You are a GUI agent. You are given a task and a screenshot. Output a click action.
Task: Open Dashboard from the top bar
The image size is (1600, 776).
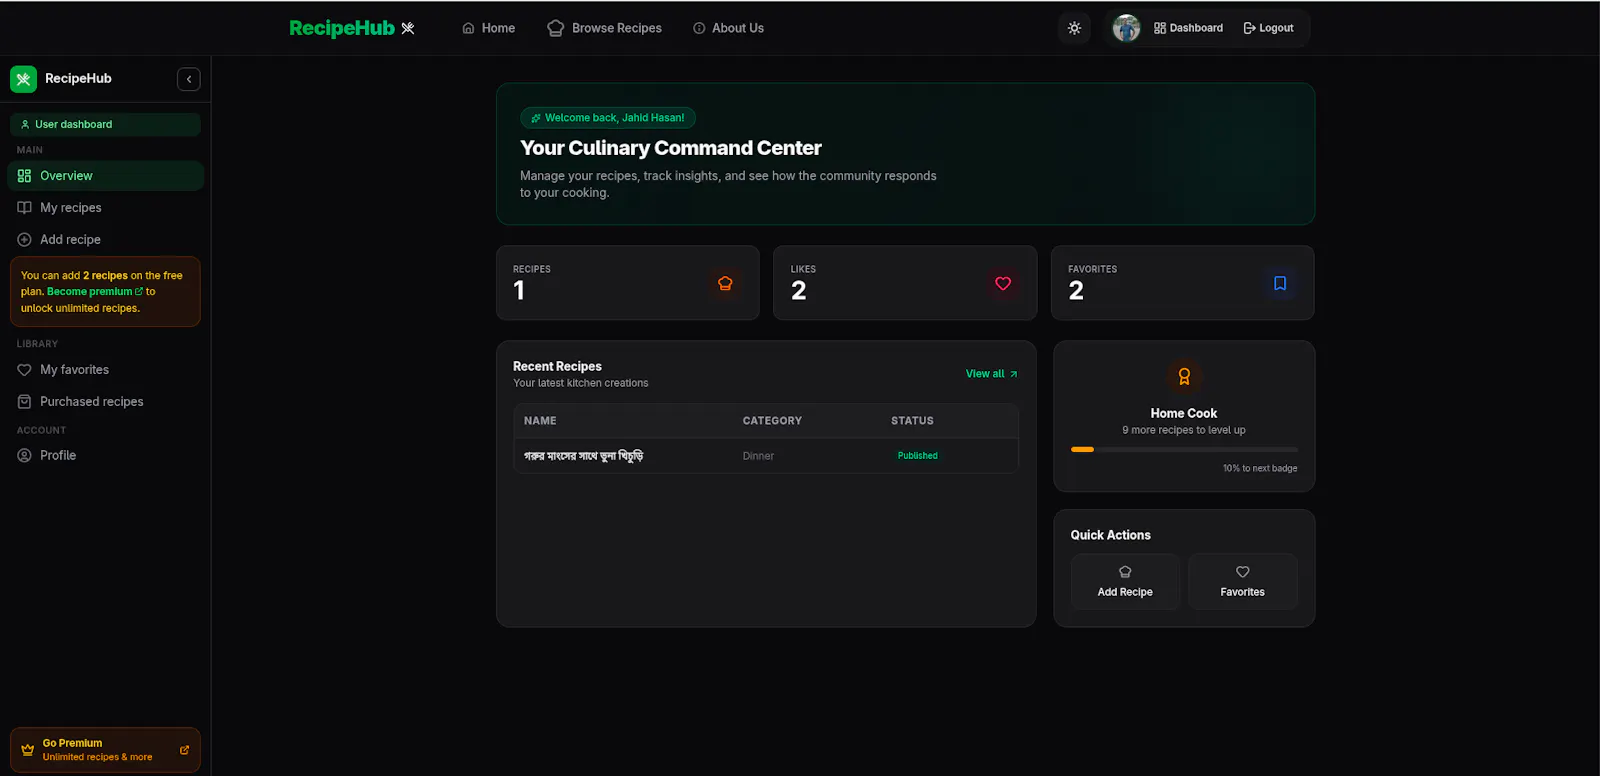coord(1188,28)
